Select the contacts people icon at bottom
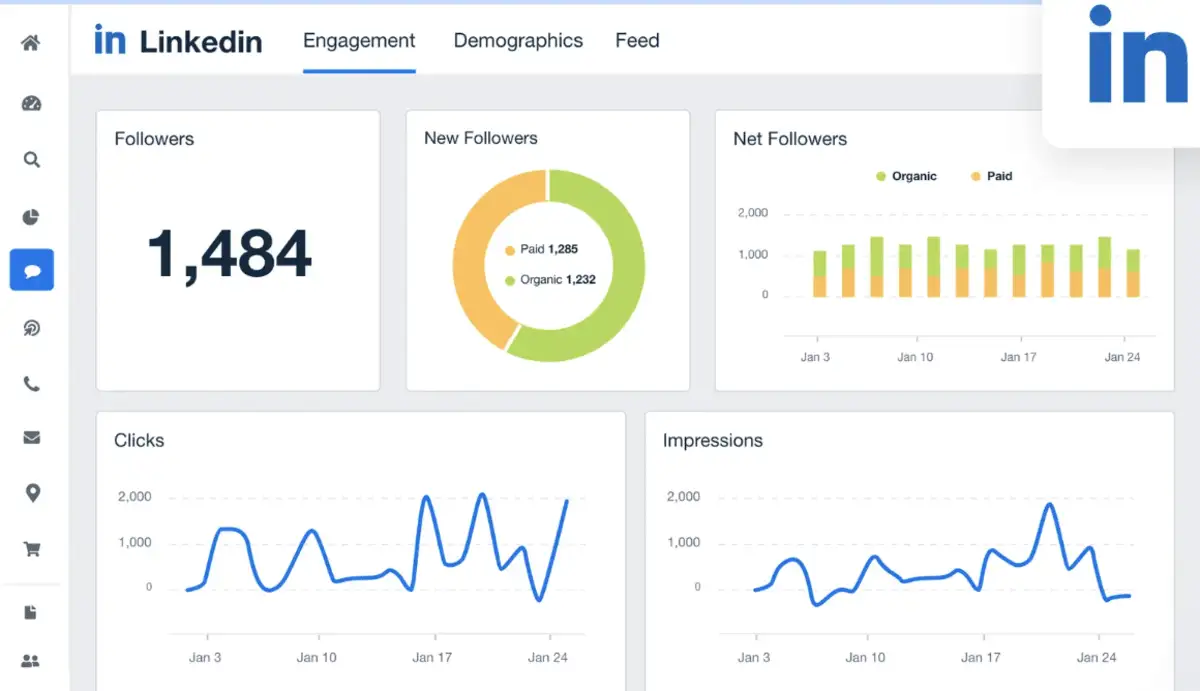 (x=31, y=660)
